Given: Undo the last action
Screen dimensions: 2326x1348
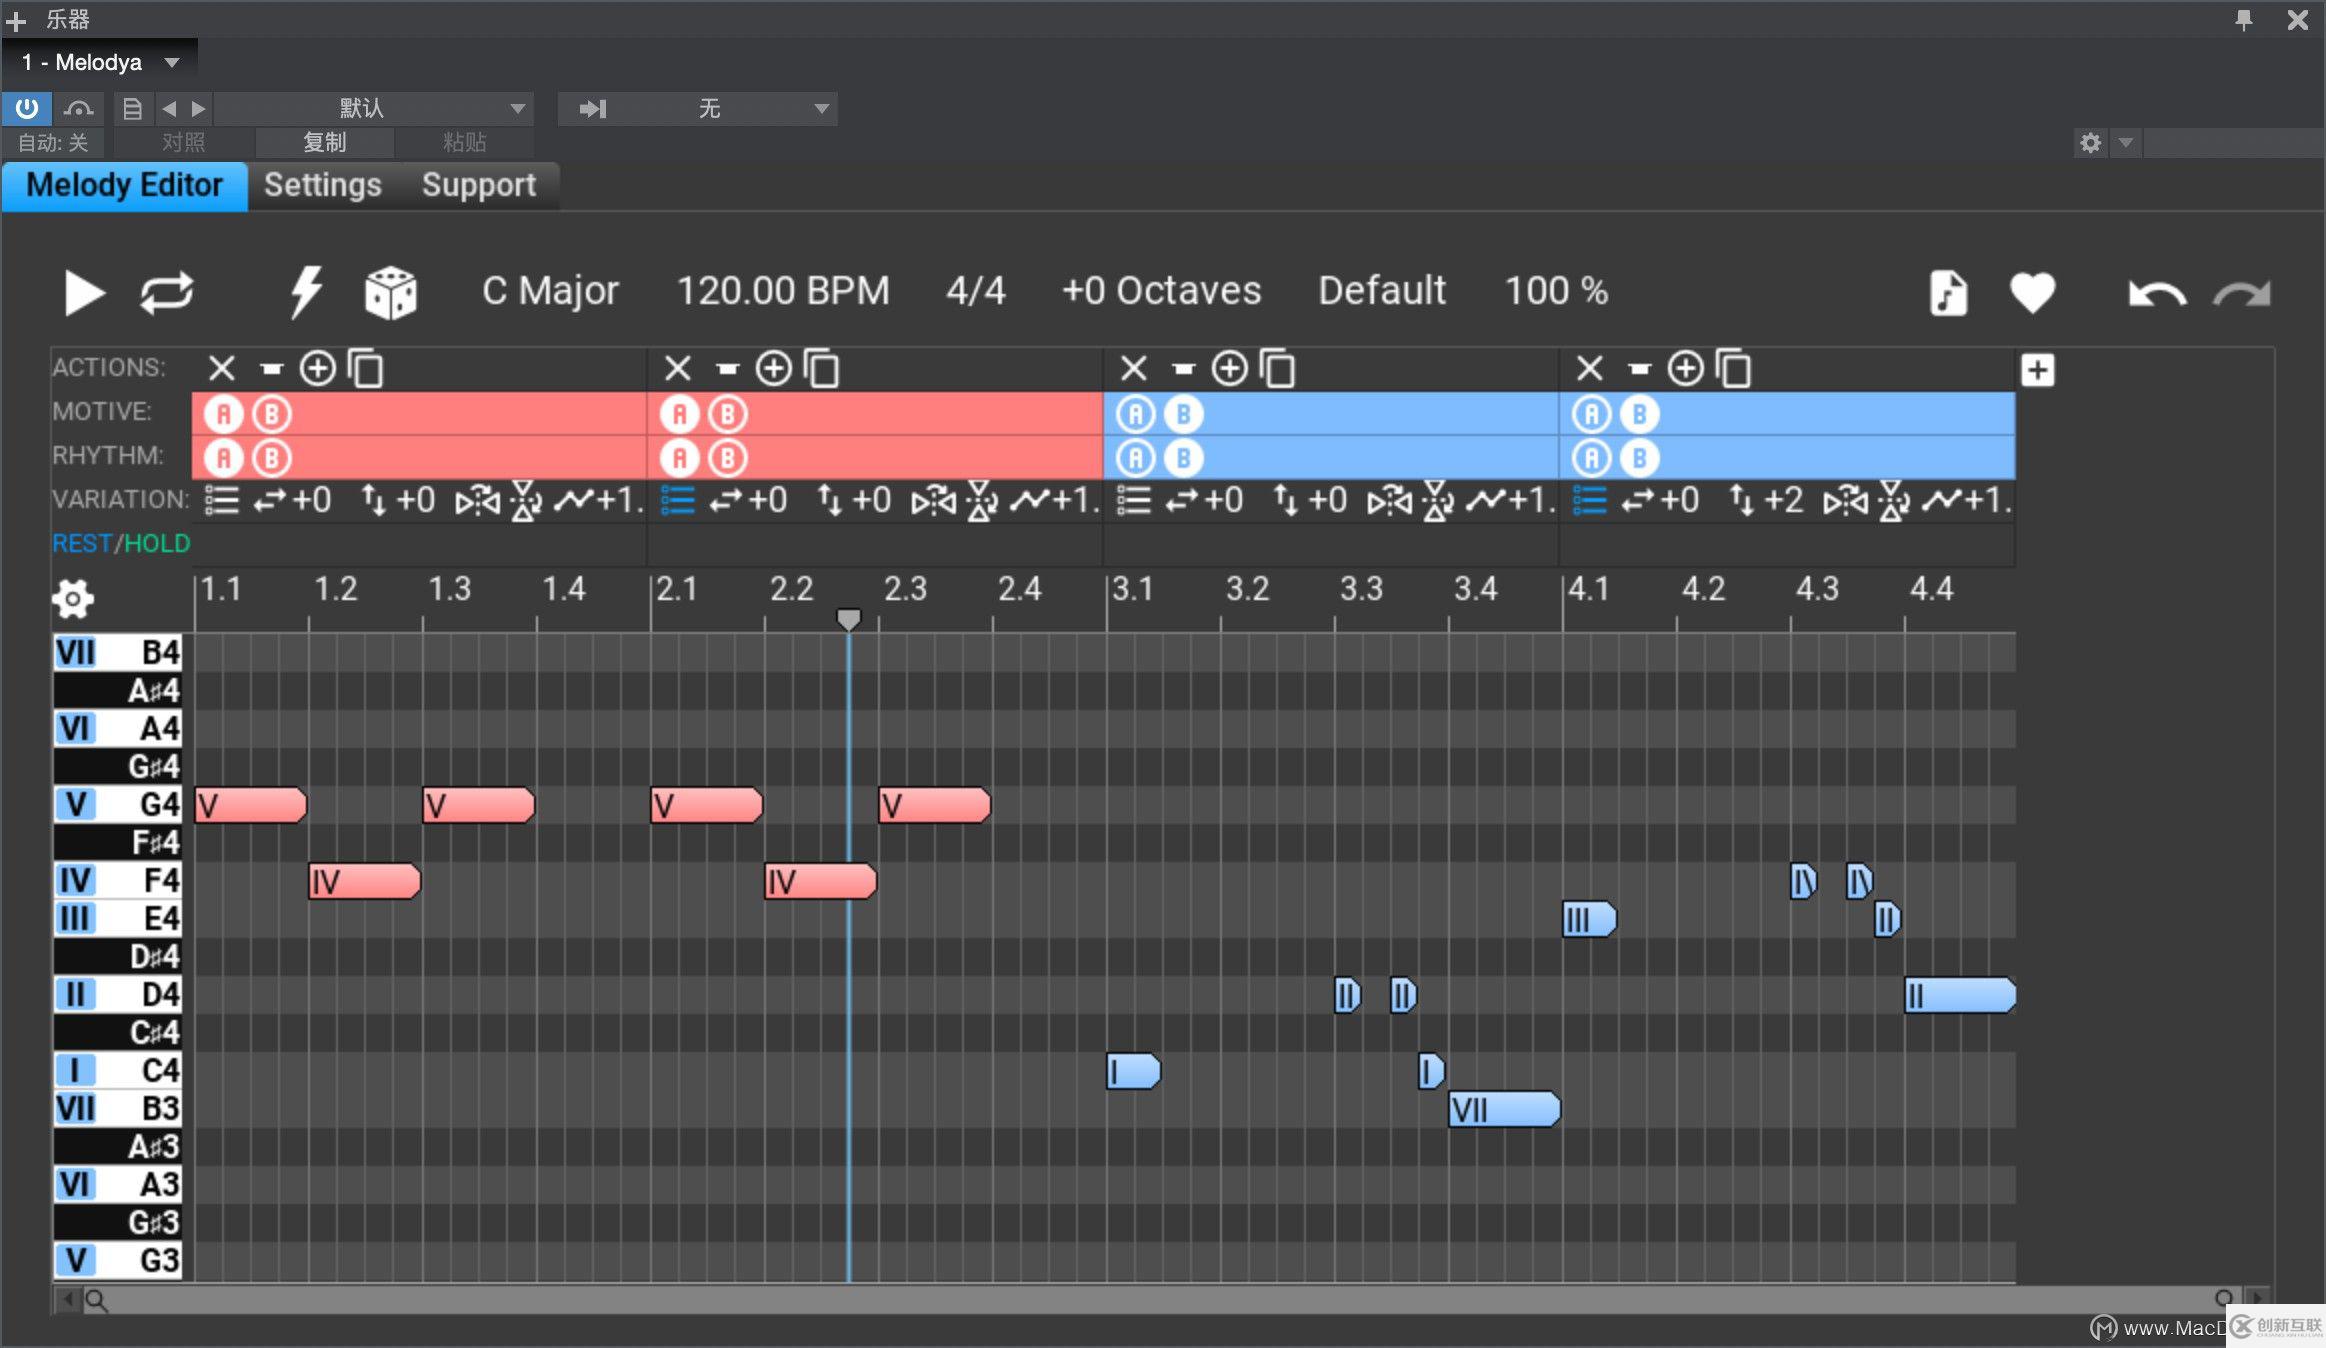Looking at the screenshot, I should [2157, 294].
